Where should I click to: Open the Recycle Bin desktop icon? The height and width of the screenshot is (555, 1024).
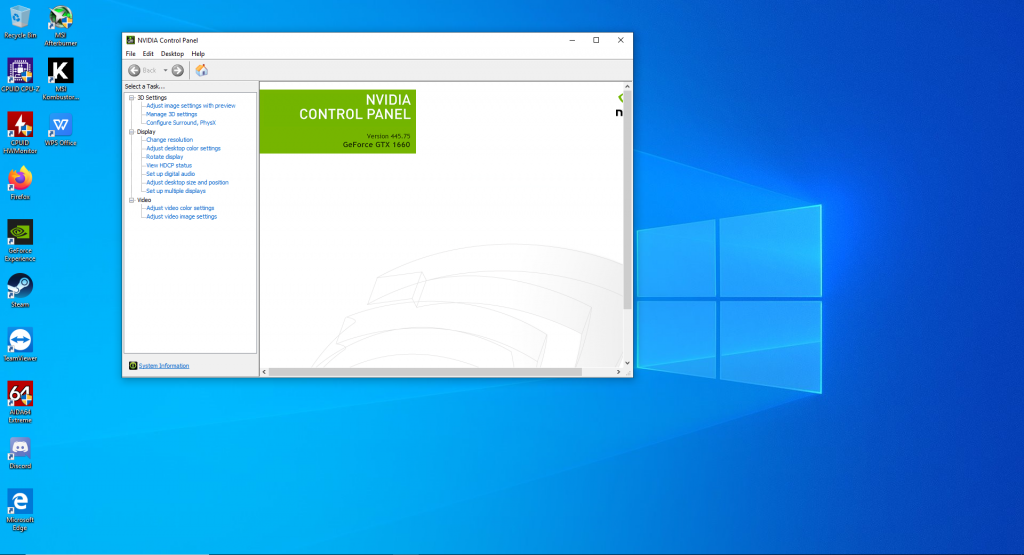[20, 22]
